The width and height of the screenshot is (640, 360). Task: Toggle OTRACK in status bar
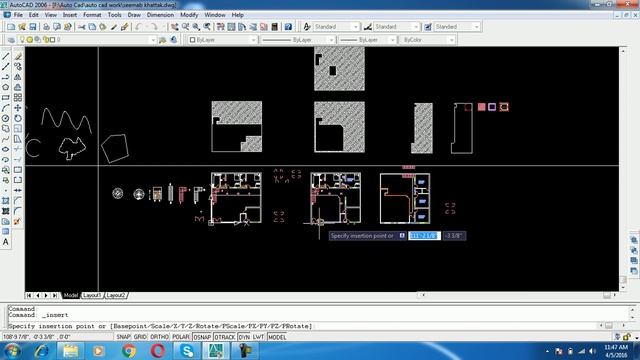(225, 337)
